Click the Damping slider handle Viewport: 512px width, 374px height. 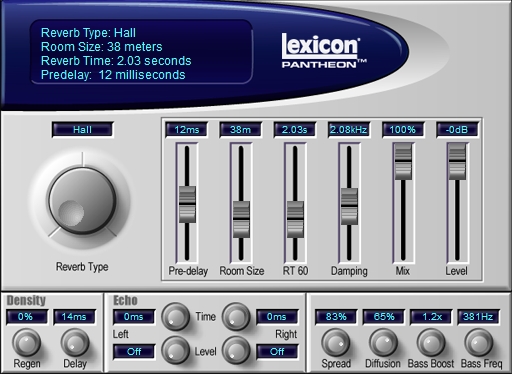pyautogui.click(x=349, y=206)
